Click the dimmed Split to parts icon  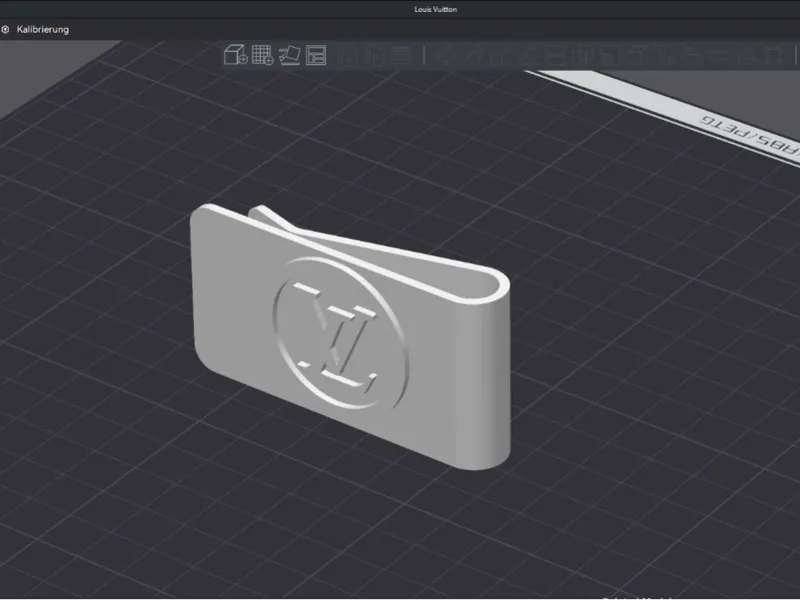pyautogui.click(x=375, y=55)
